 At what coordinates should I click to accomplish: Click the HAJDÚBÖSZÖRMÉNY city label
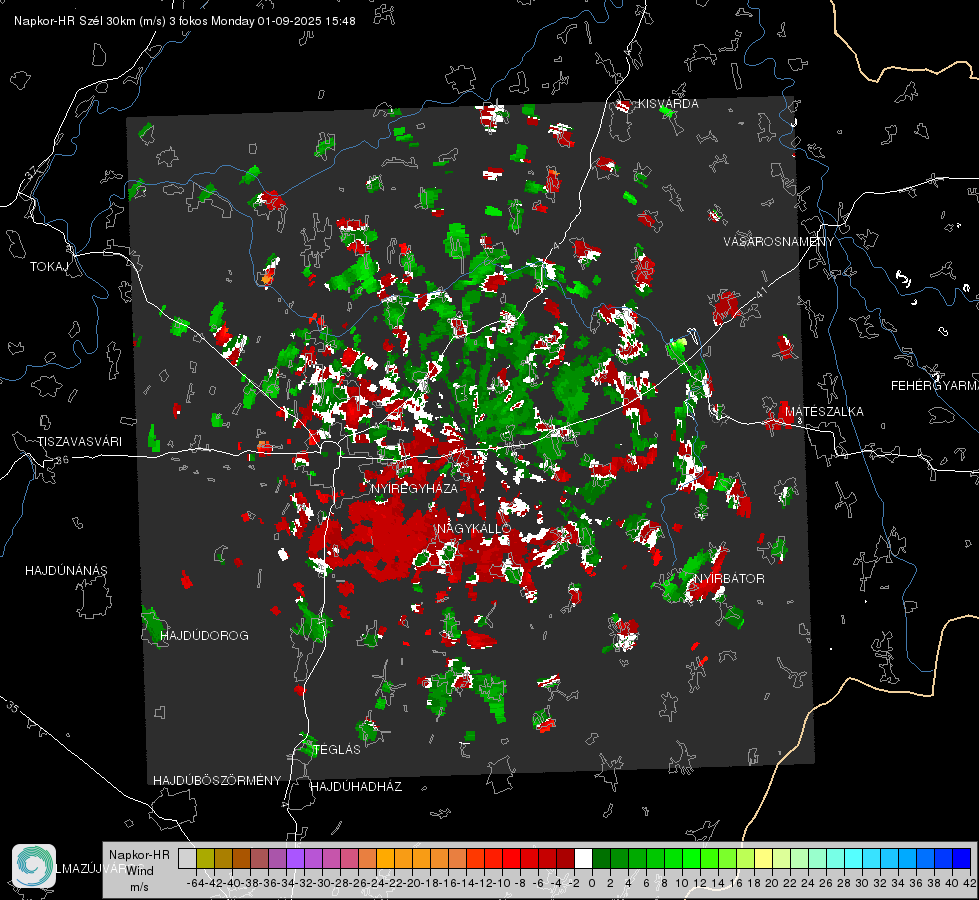pos(217,781)
